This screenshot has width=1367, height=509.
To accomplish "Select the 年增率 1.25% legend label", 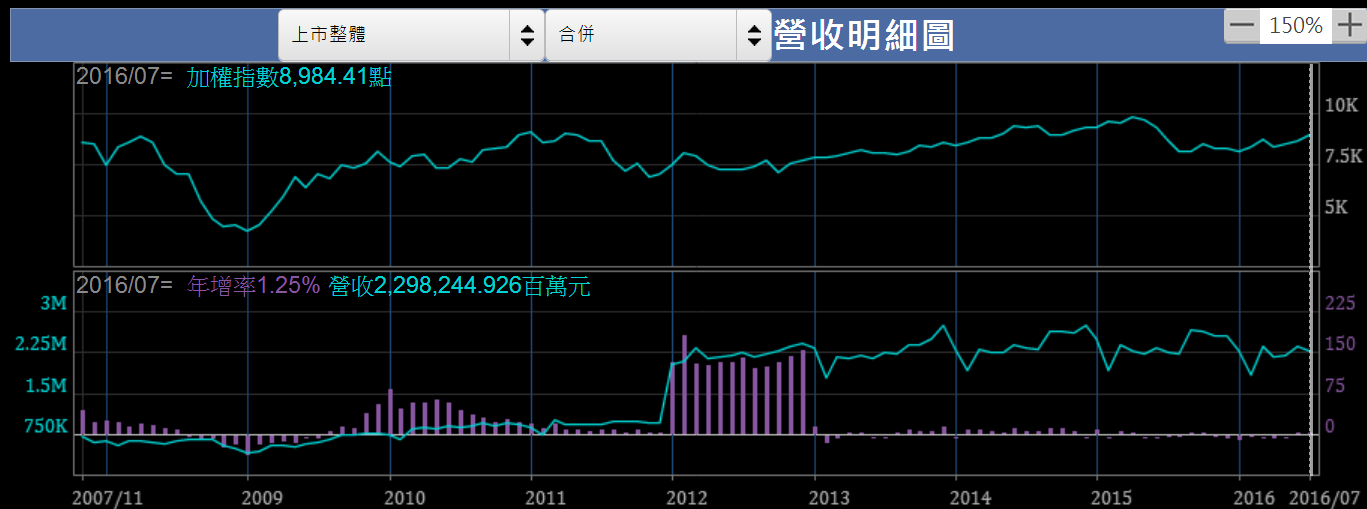I will pos(253,287).
